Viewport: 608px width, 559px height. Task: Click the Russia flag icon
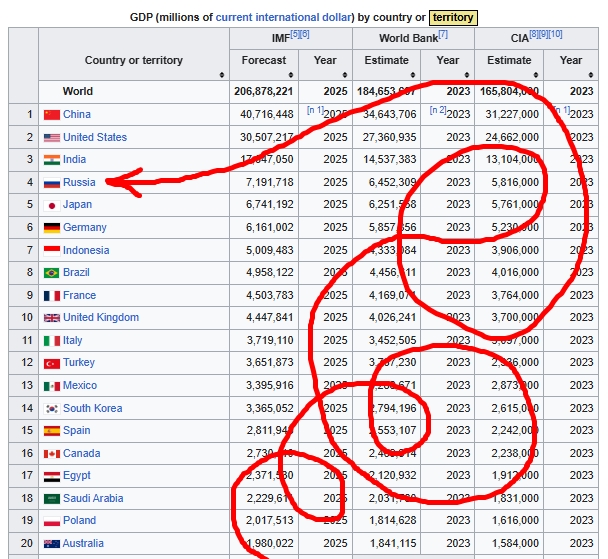[52, 183]
